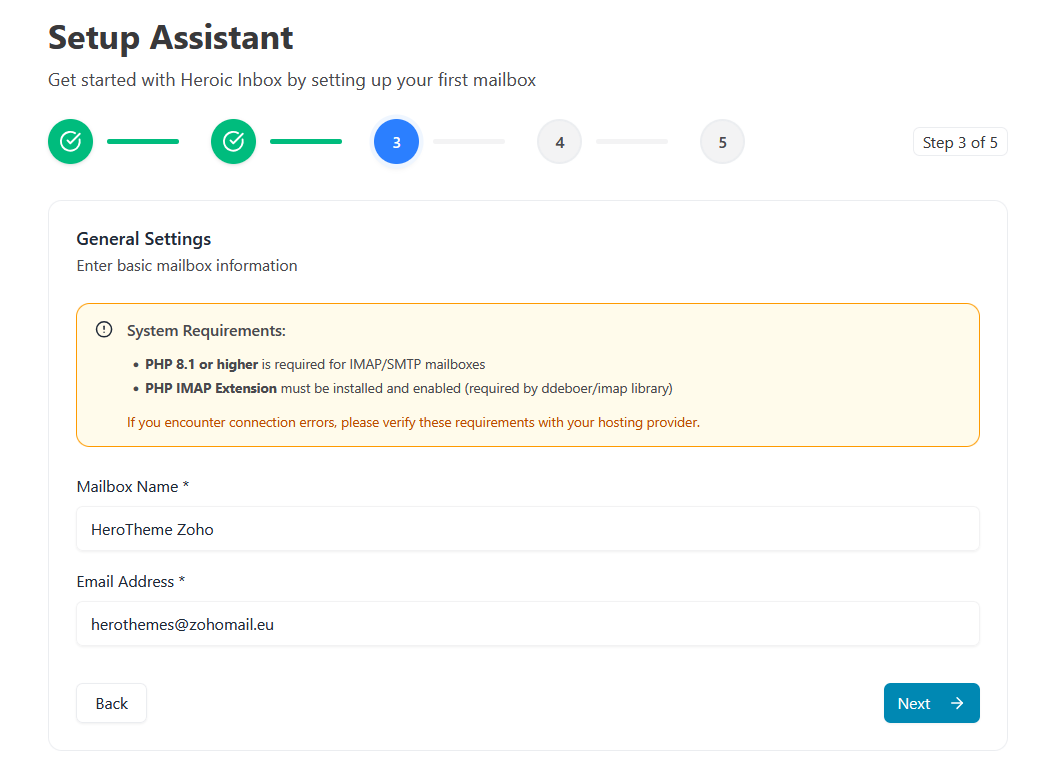Click the step 1 completed checkmark circle
This screenshot has height=772, width=1037.
click(70, 142)
